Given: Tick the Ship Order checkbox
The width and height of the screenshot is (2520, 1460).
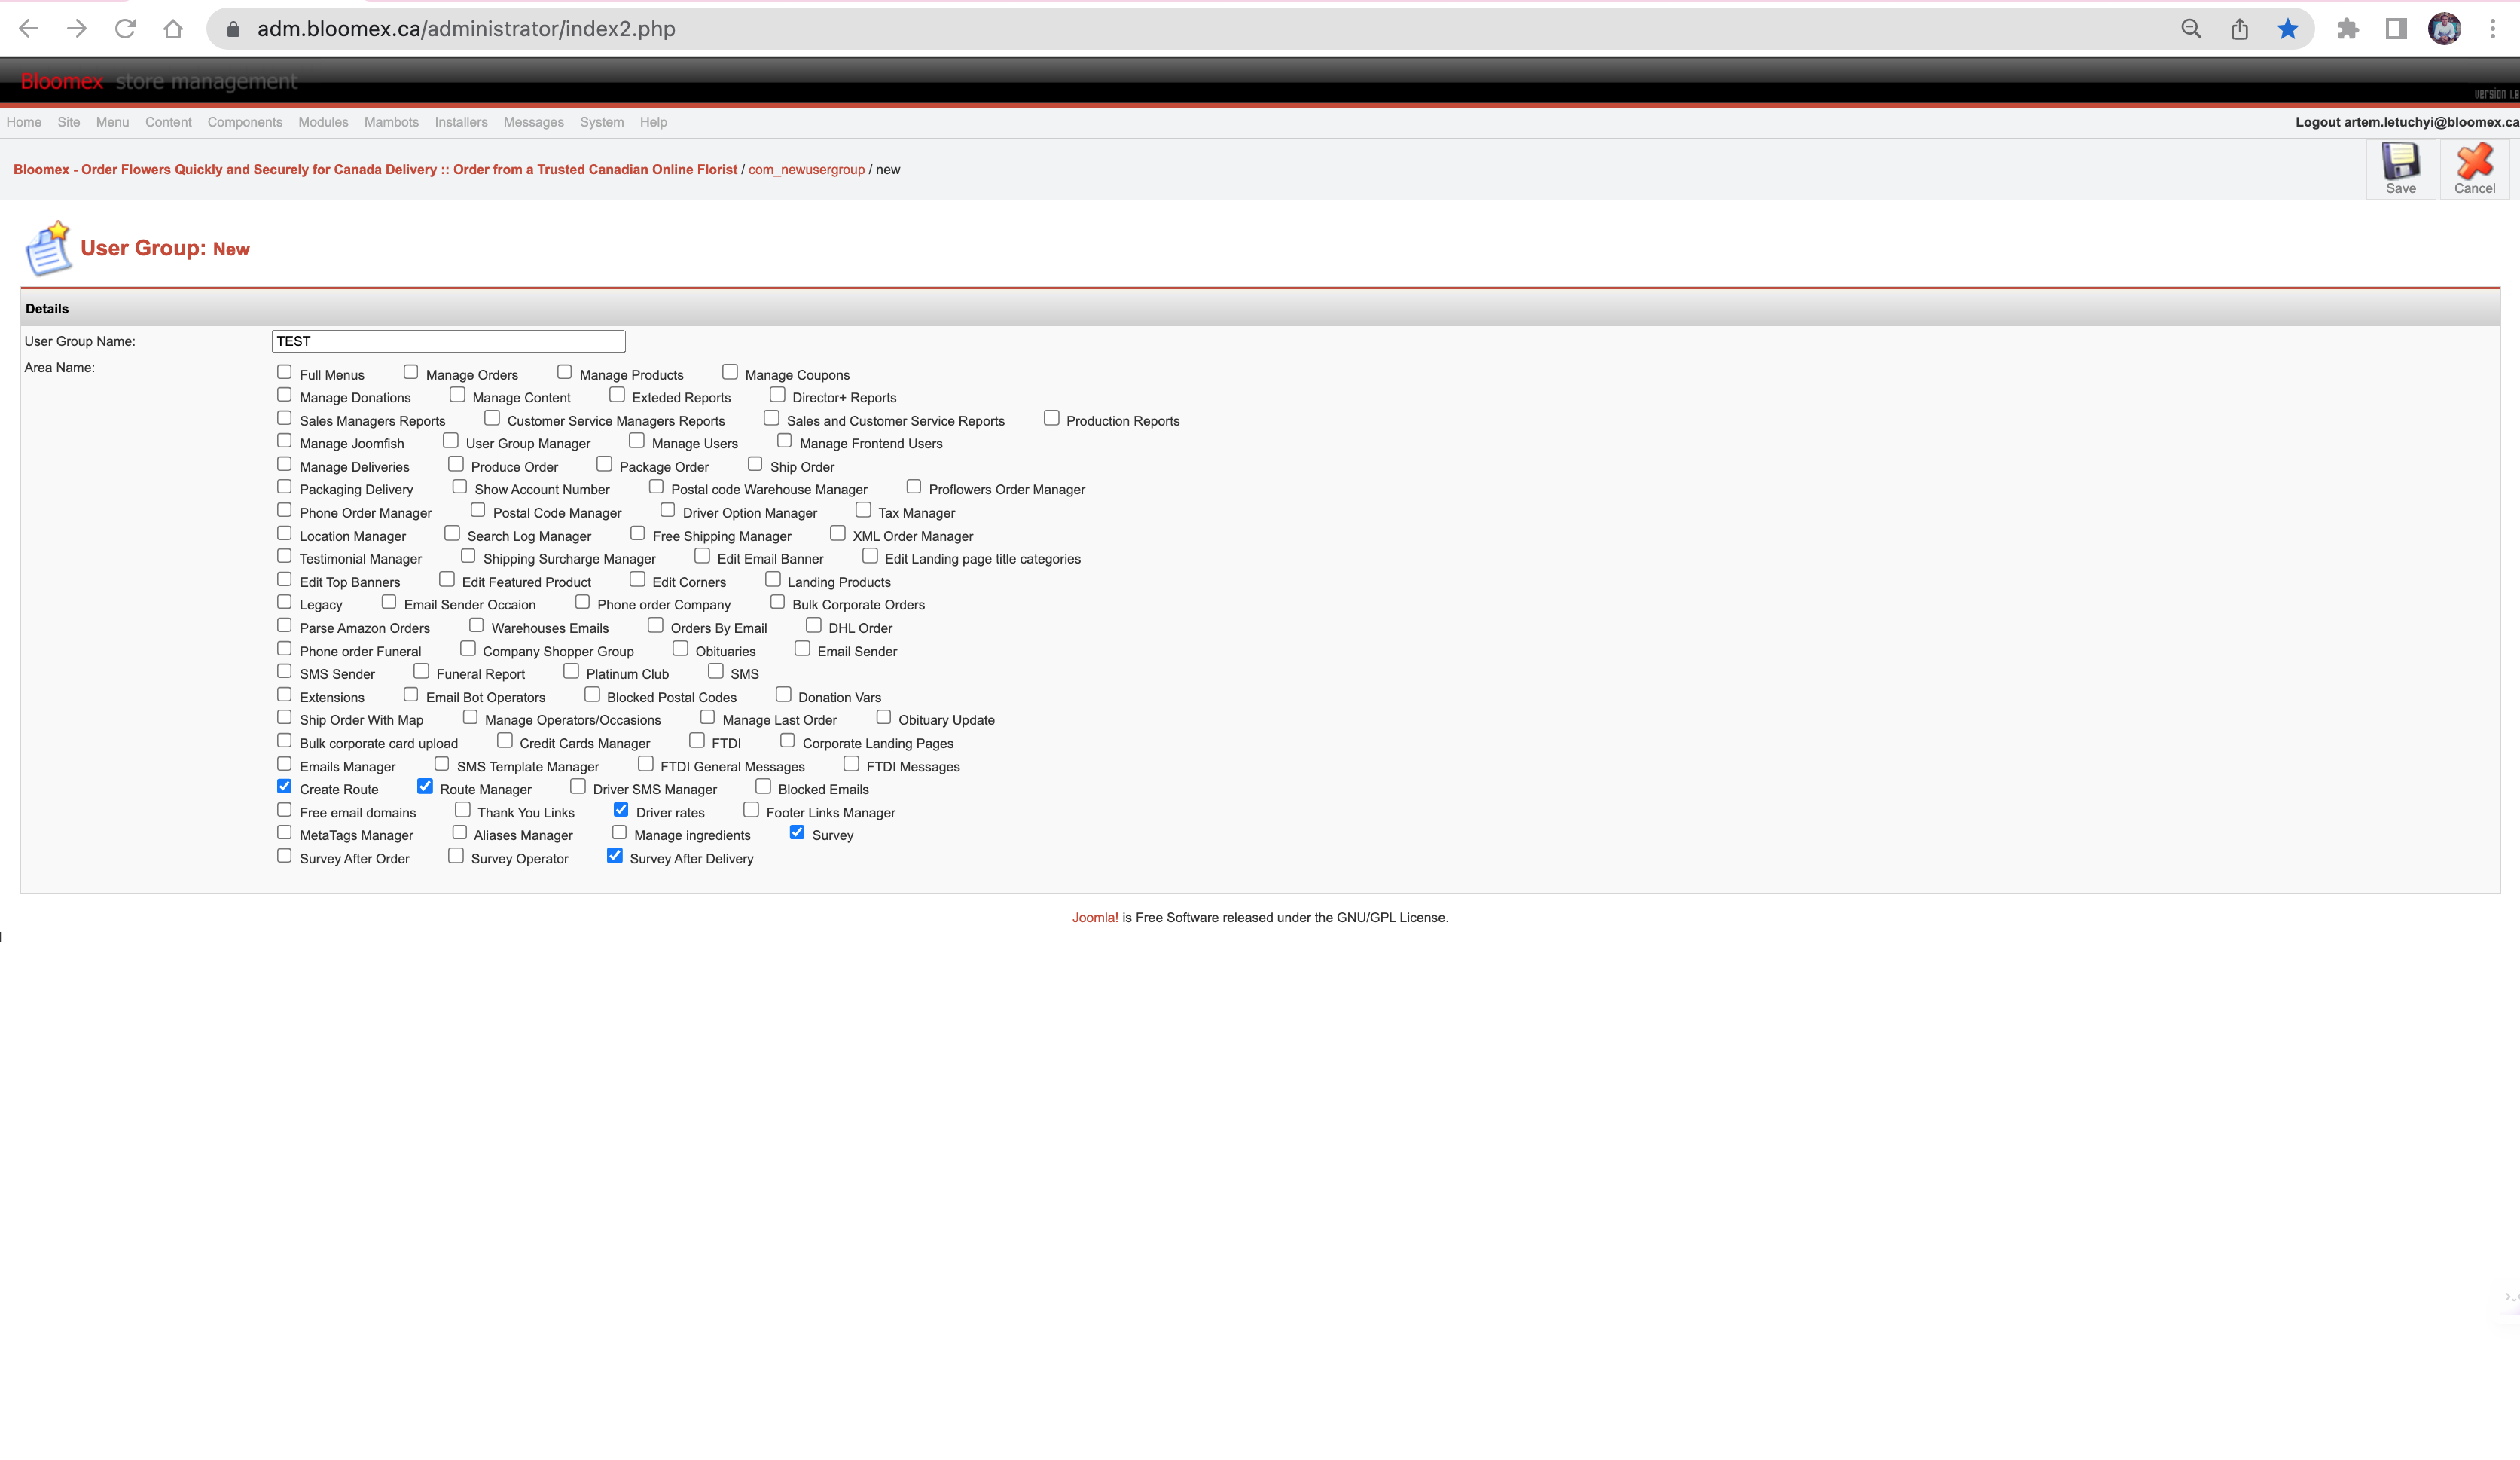Looking at the screenshot, I should point(755,464).
